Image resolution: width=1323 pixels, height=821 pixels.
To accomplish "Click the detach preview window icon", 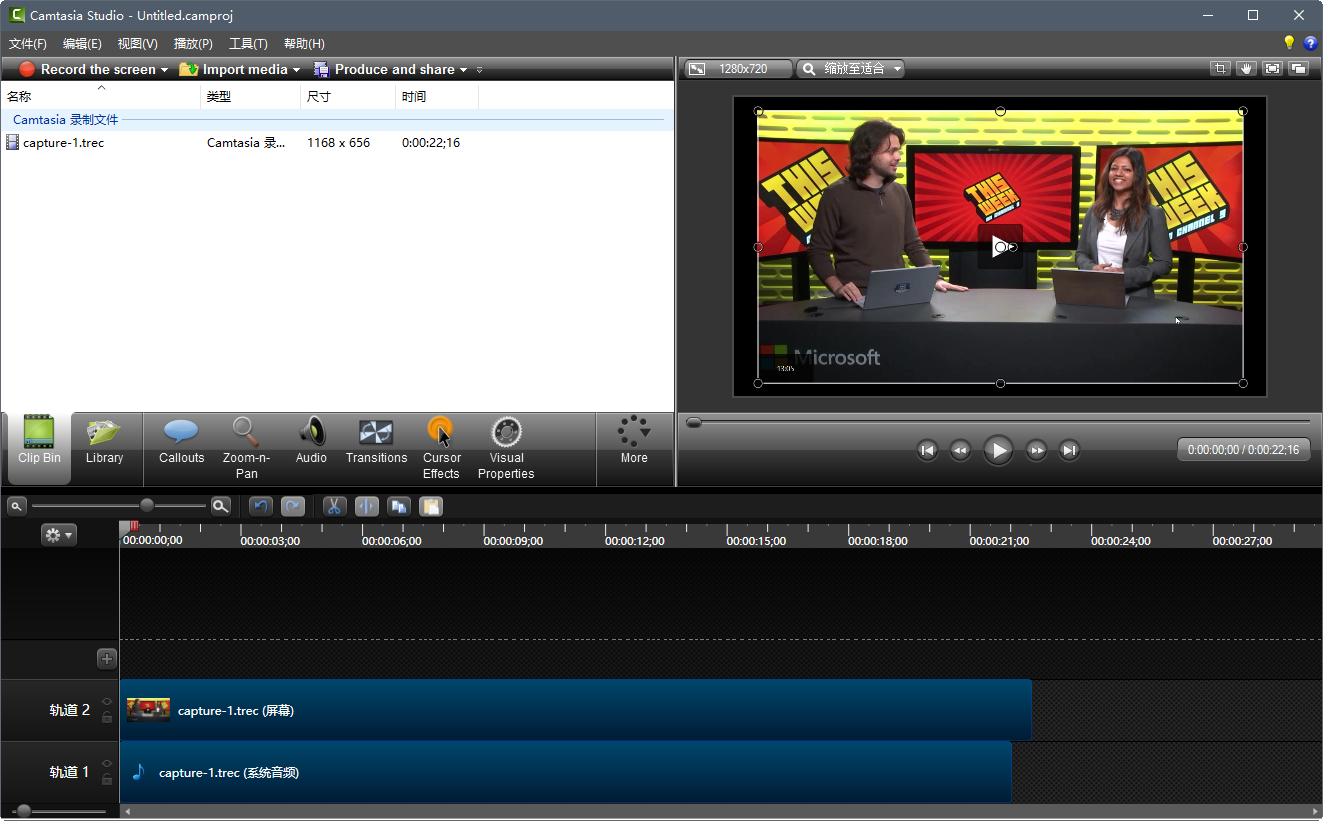I will [1298, 68].
